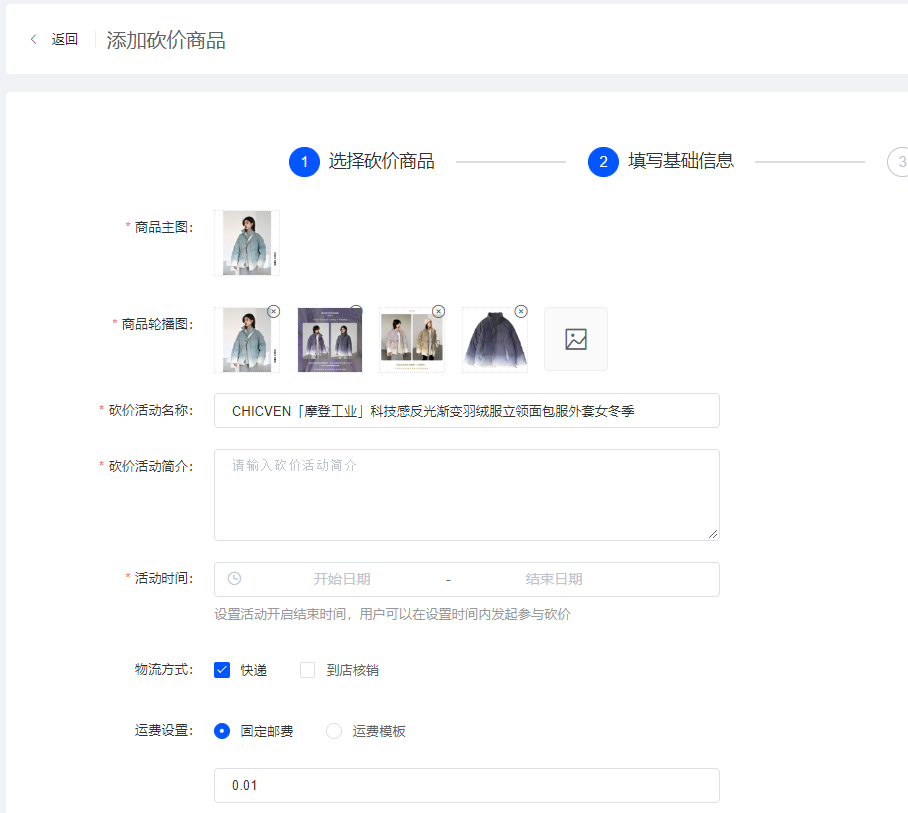Select the step 3 circle

coord(899,162)
